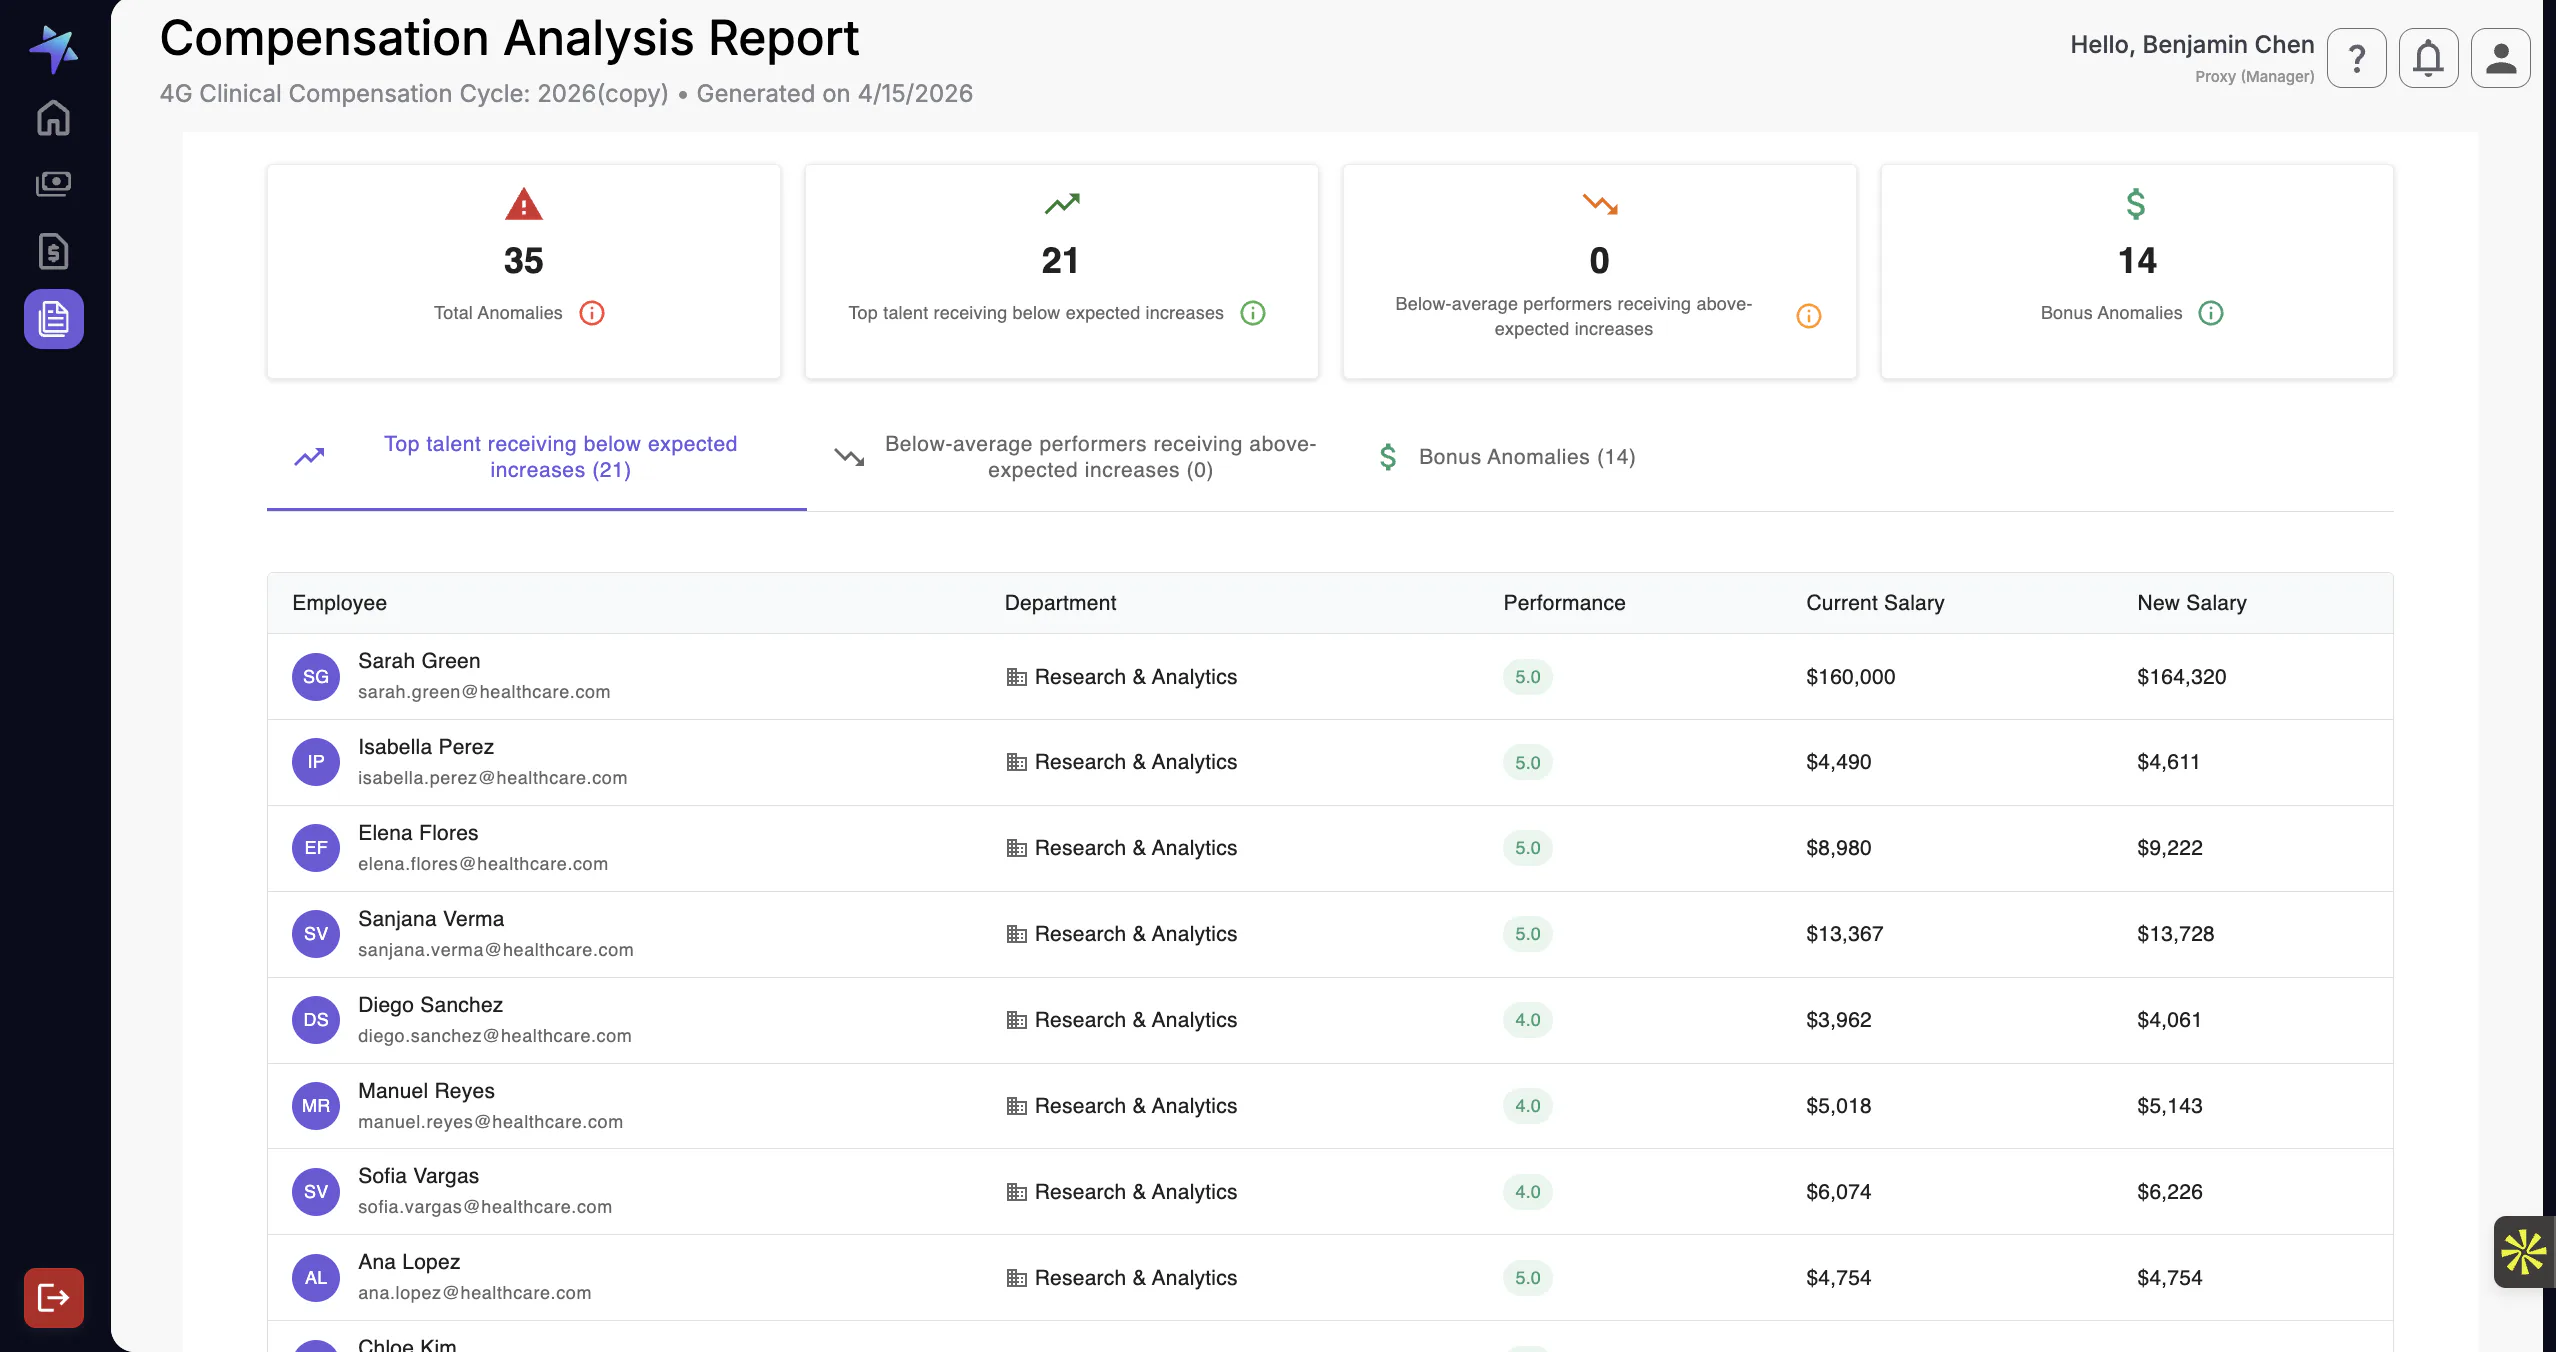The height and width of the screenshot is (1352, 2556).
Task: Click the red logout icon
Action: pos(53,1298)
